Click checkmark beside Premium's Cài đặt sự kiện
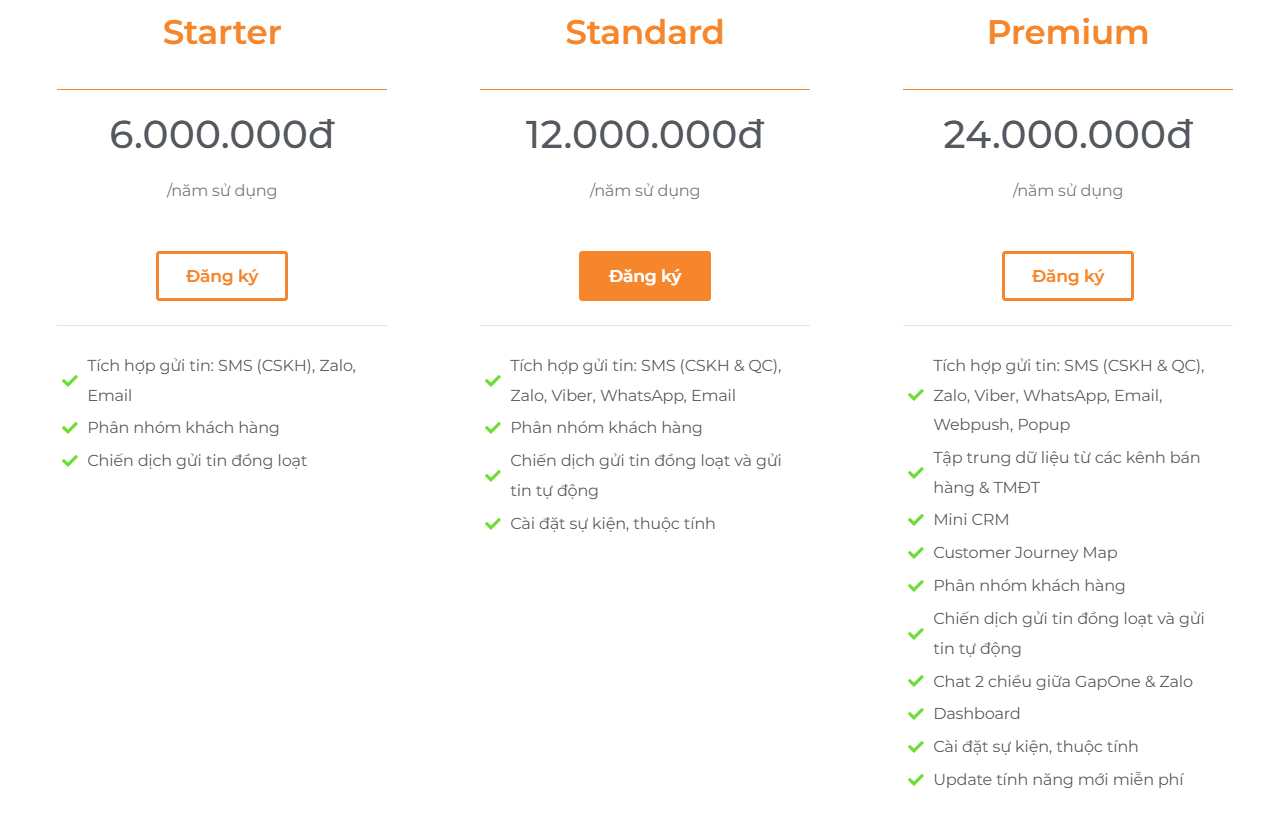Image resolution: width=1288 pixels, height=818 pixels. 916,747
